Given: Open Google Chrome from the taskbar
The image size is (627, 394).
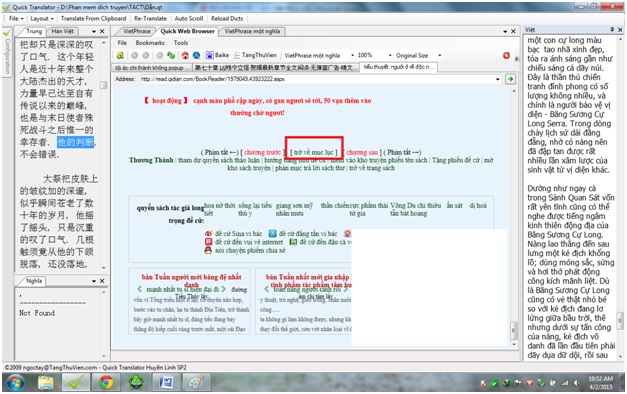Looking at the screenshot, I should 106,383.
